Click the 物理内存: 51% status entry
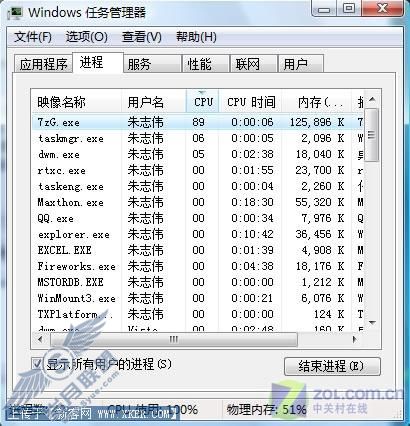 click(x=266, y=409)
